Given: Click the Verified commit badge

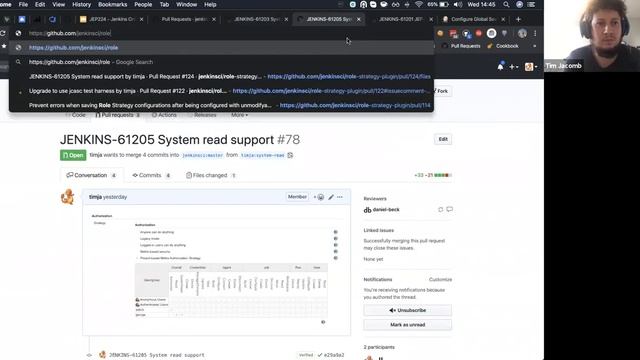Looking at the screenshot, I should 306,355.
